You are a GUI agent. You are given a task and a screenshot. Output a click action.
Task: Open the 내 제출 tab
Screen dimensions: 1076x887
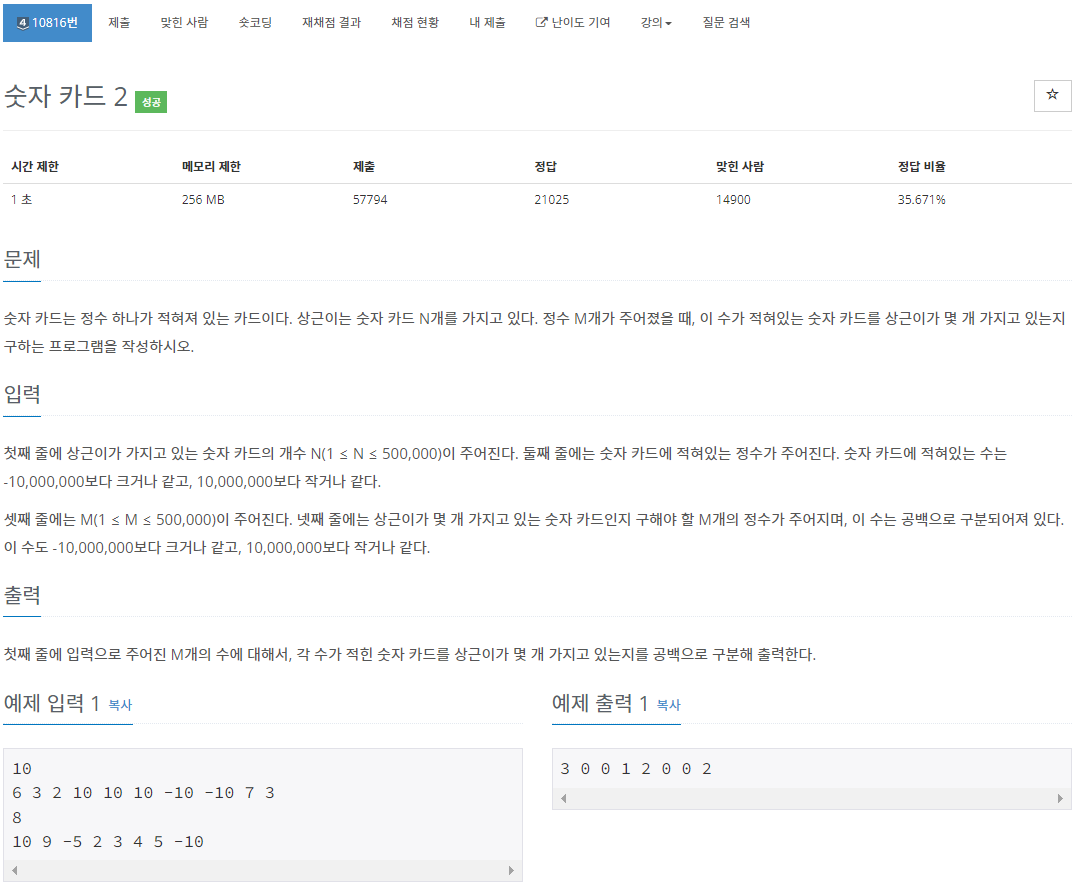tap(487, 23)
